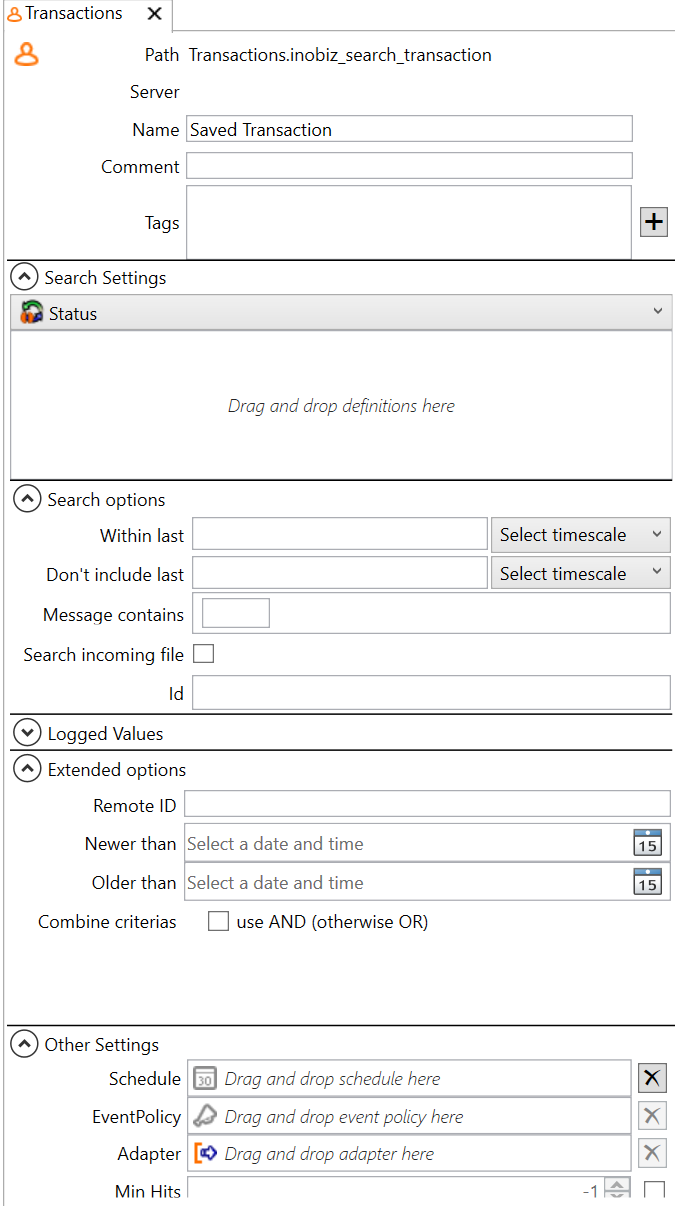Viewport: 675px width, 1206px height.
Task: Clear the EventPolicy field with X button
Action: (x=652, y=1116)
